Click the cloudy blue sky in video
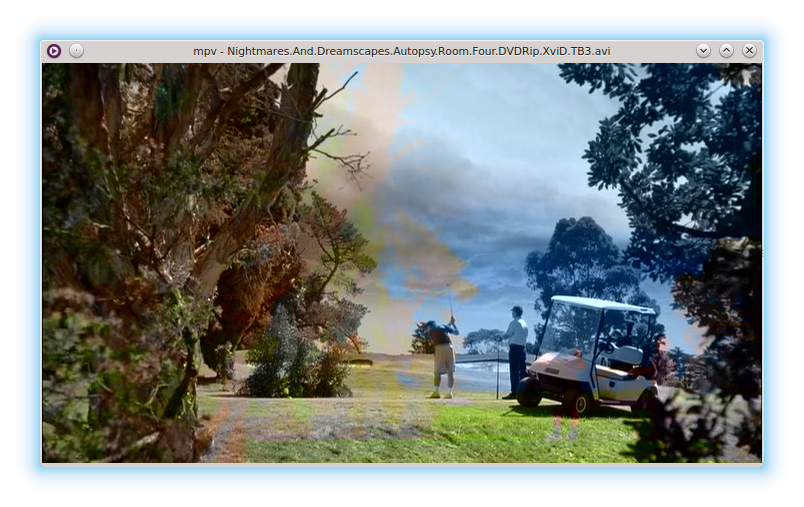This screenshot has height=507, width=804. point(500,150)
